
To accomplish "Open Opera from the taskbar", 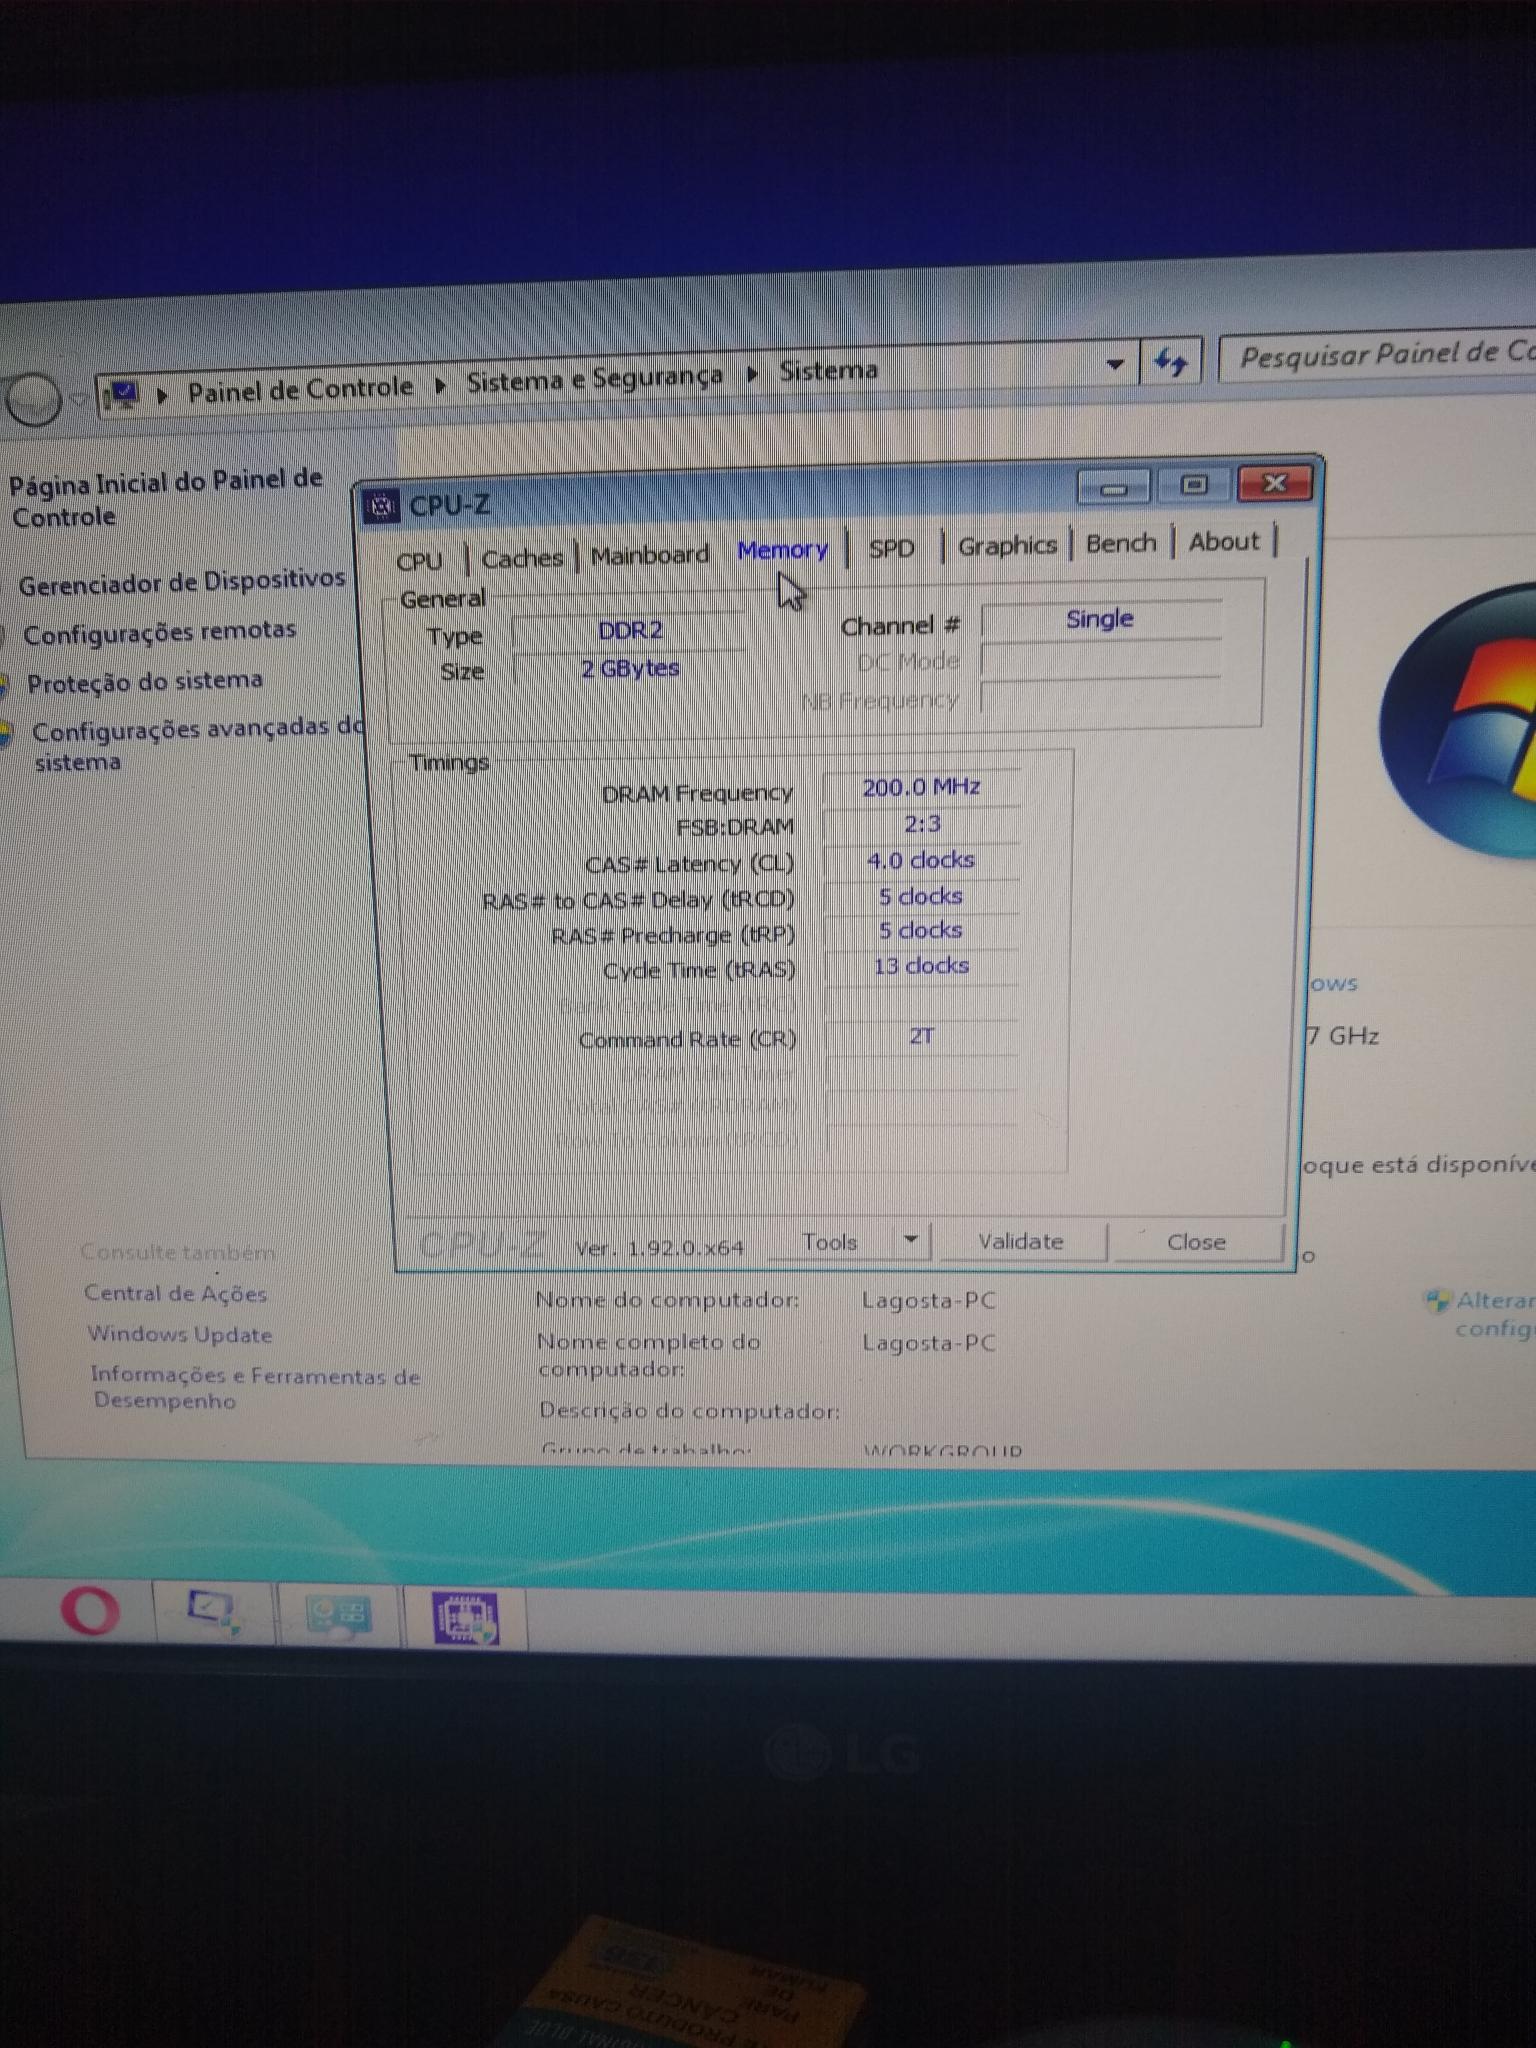I will coord(90,1610).
